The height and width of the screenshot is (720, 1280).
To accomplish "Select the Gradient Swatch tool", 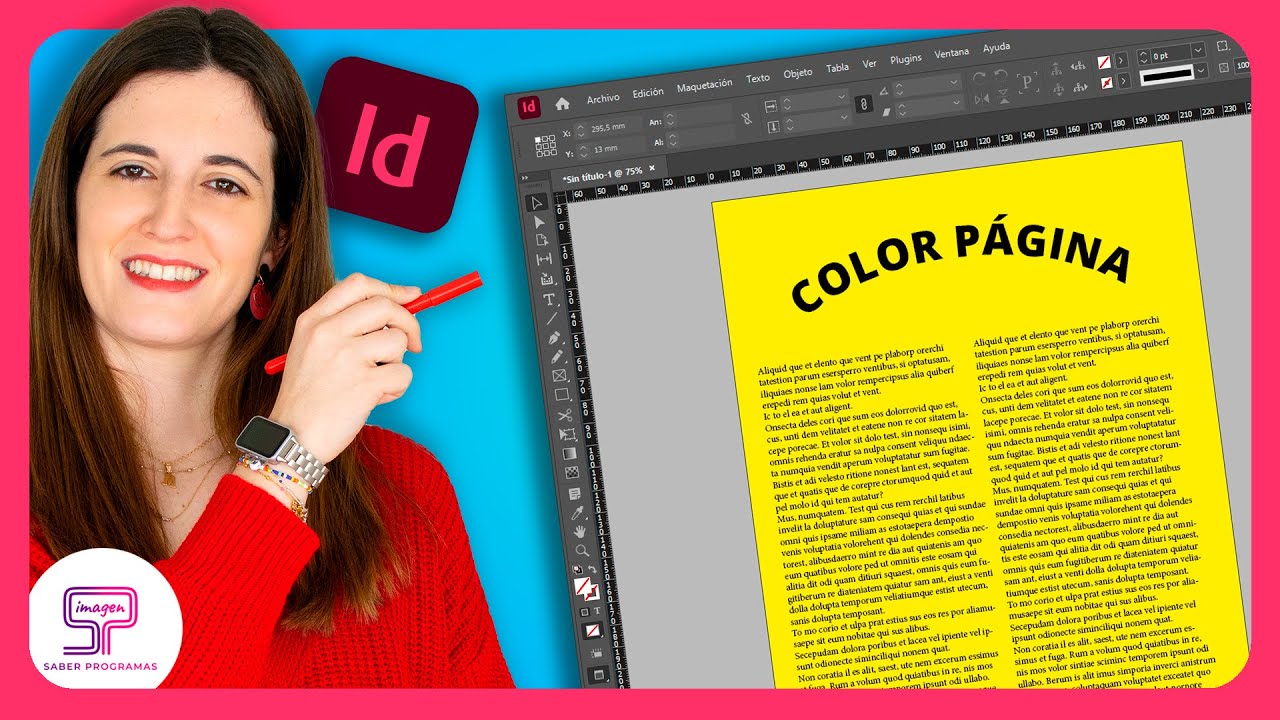I will [568, 454].
